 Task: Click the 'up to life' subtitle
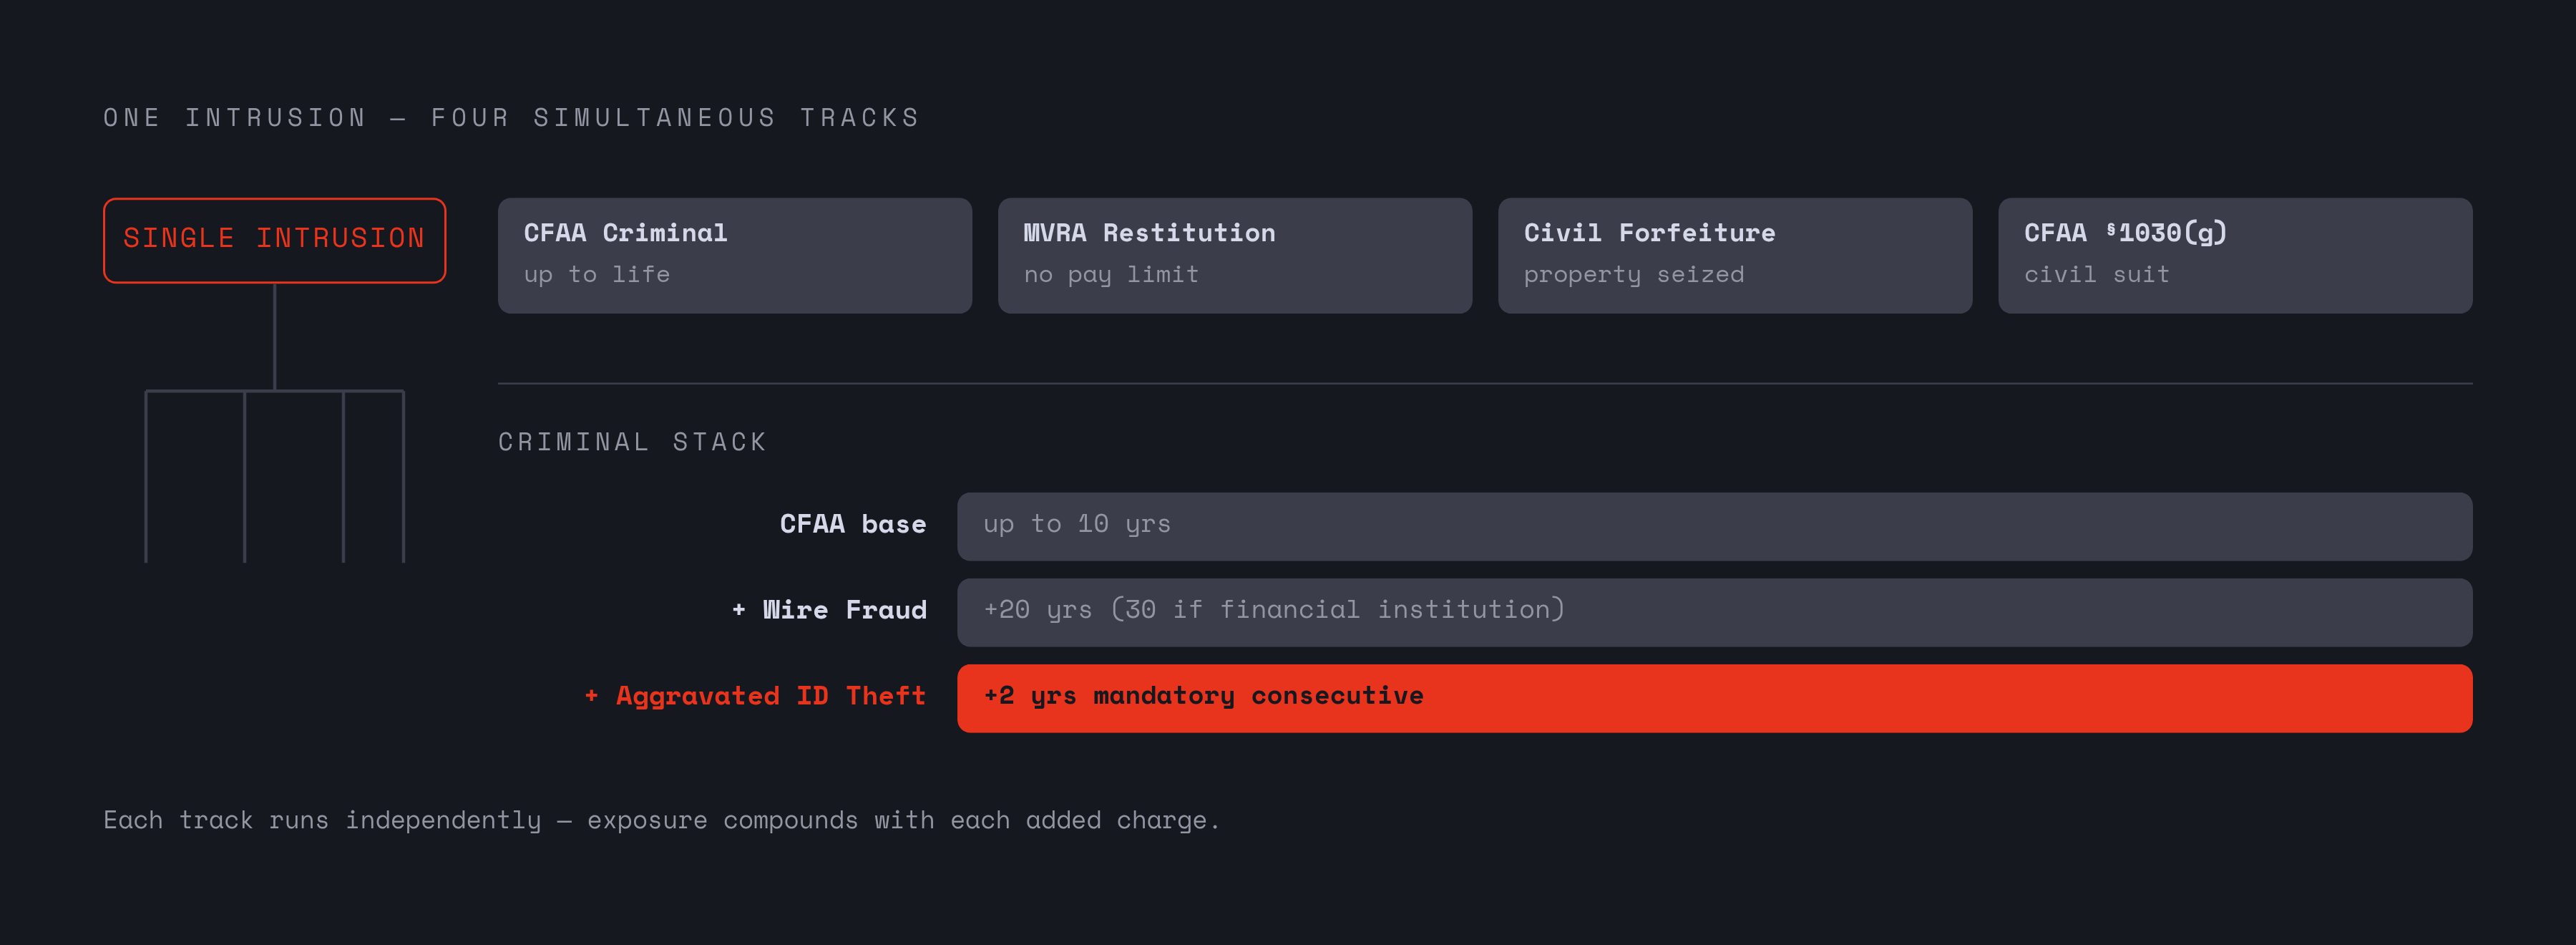coord(597,274)
